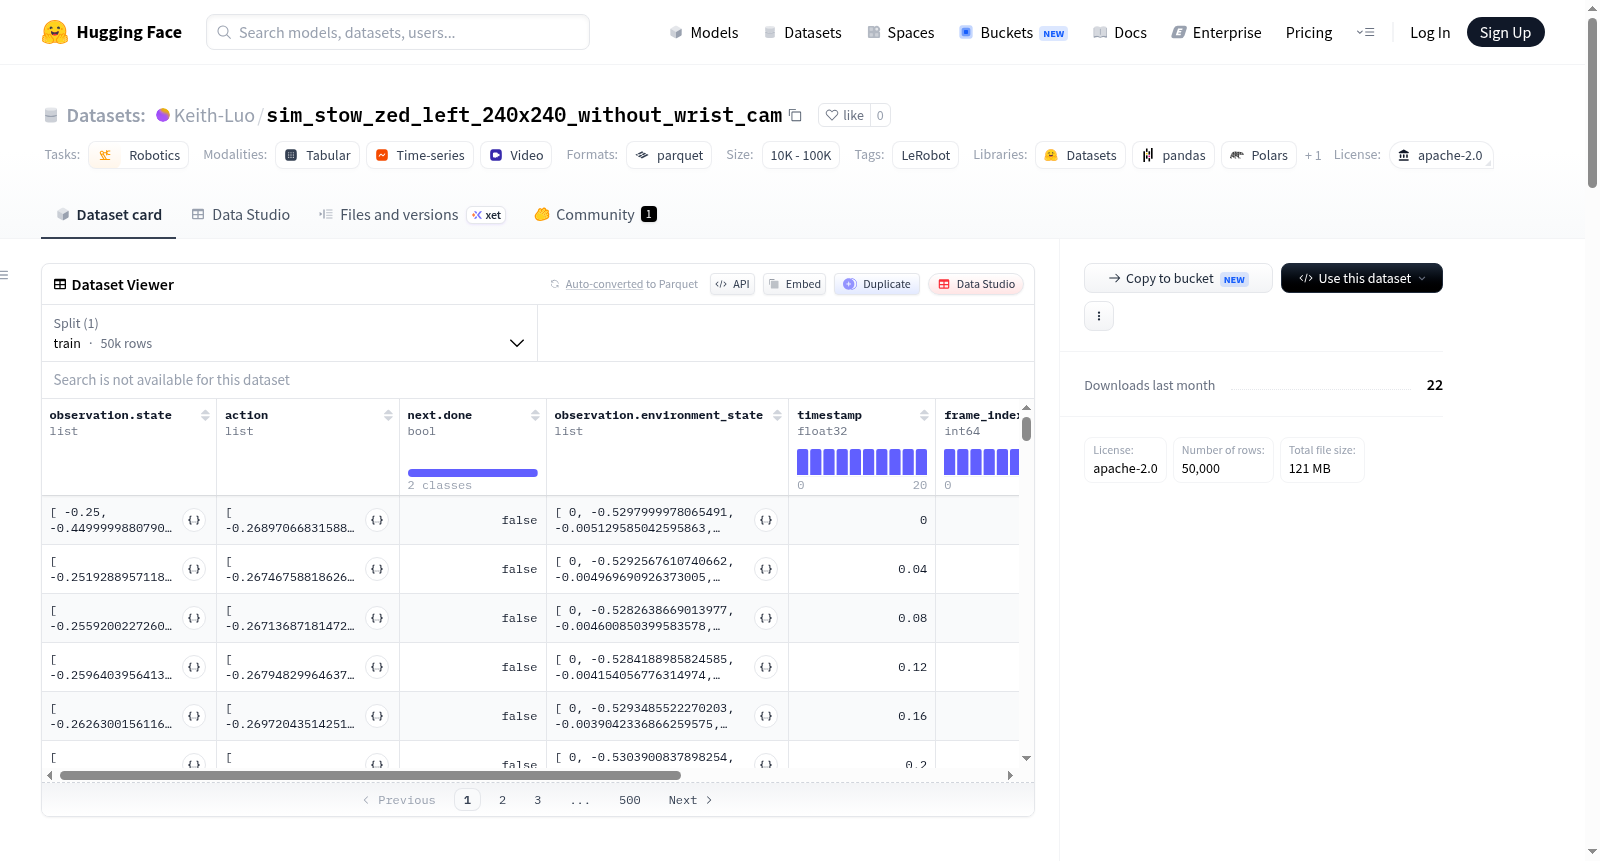The width and height of the screenshot is (1600, 861).
Task: Duplicate the dataset viewer
Action: click(x=877, y=284)
